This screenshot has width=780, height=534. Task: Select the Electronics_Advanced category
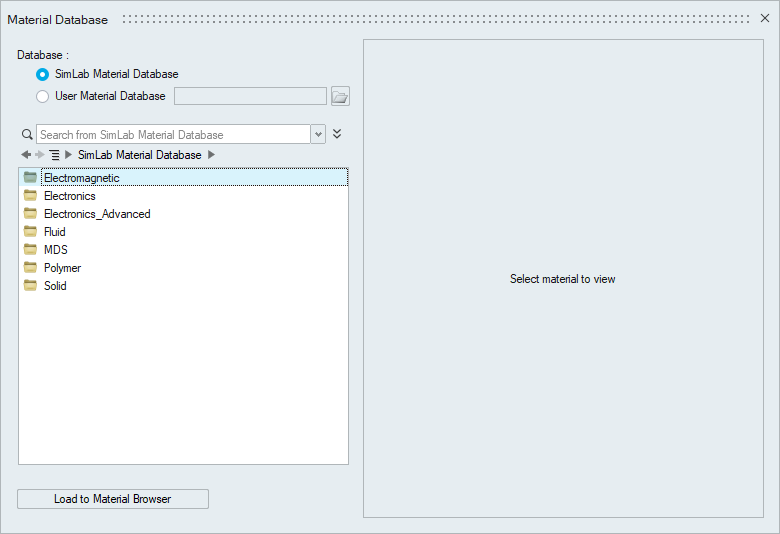97,214
